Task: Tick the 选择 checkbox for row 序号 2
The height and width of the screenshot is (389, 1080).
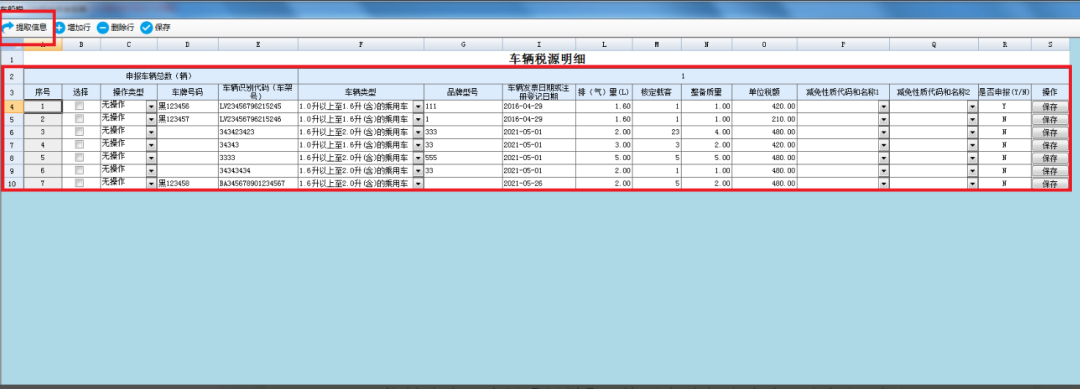Action: click(80, 119)
